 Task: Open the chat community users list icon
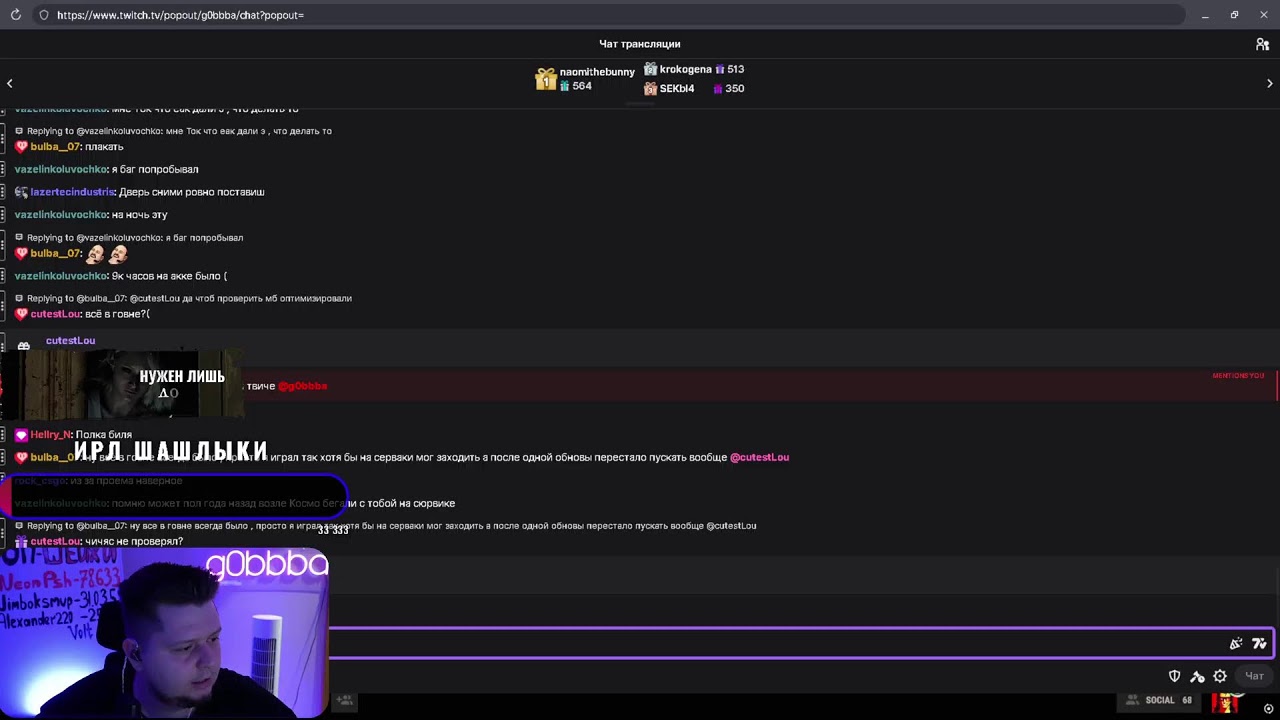[1262, 44]
